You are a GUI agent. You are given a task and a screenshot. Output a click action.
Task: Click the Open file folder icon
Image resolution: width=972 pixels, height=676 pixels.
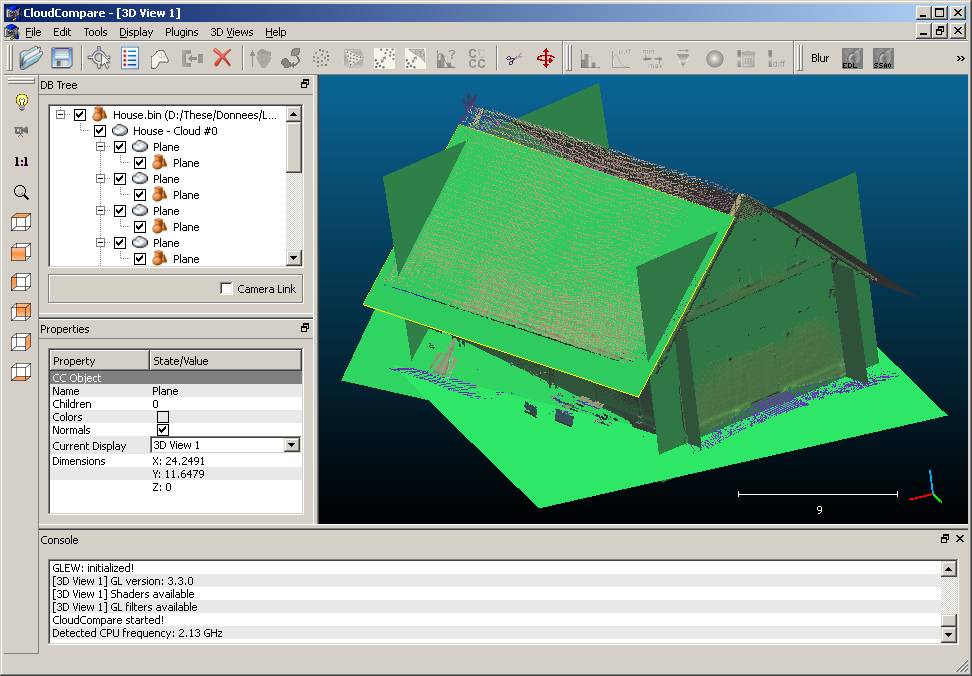[30, 58]
